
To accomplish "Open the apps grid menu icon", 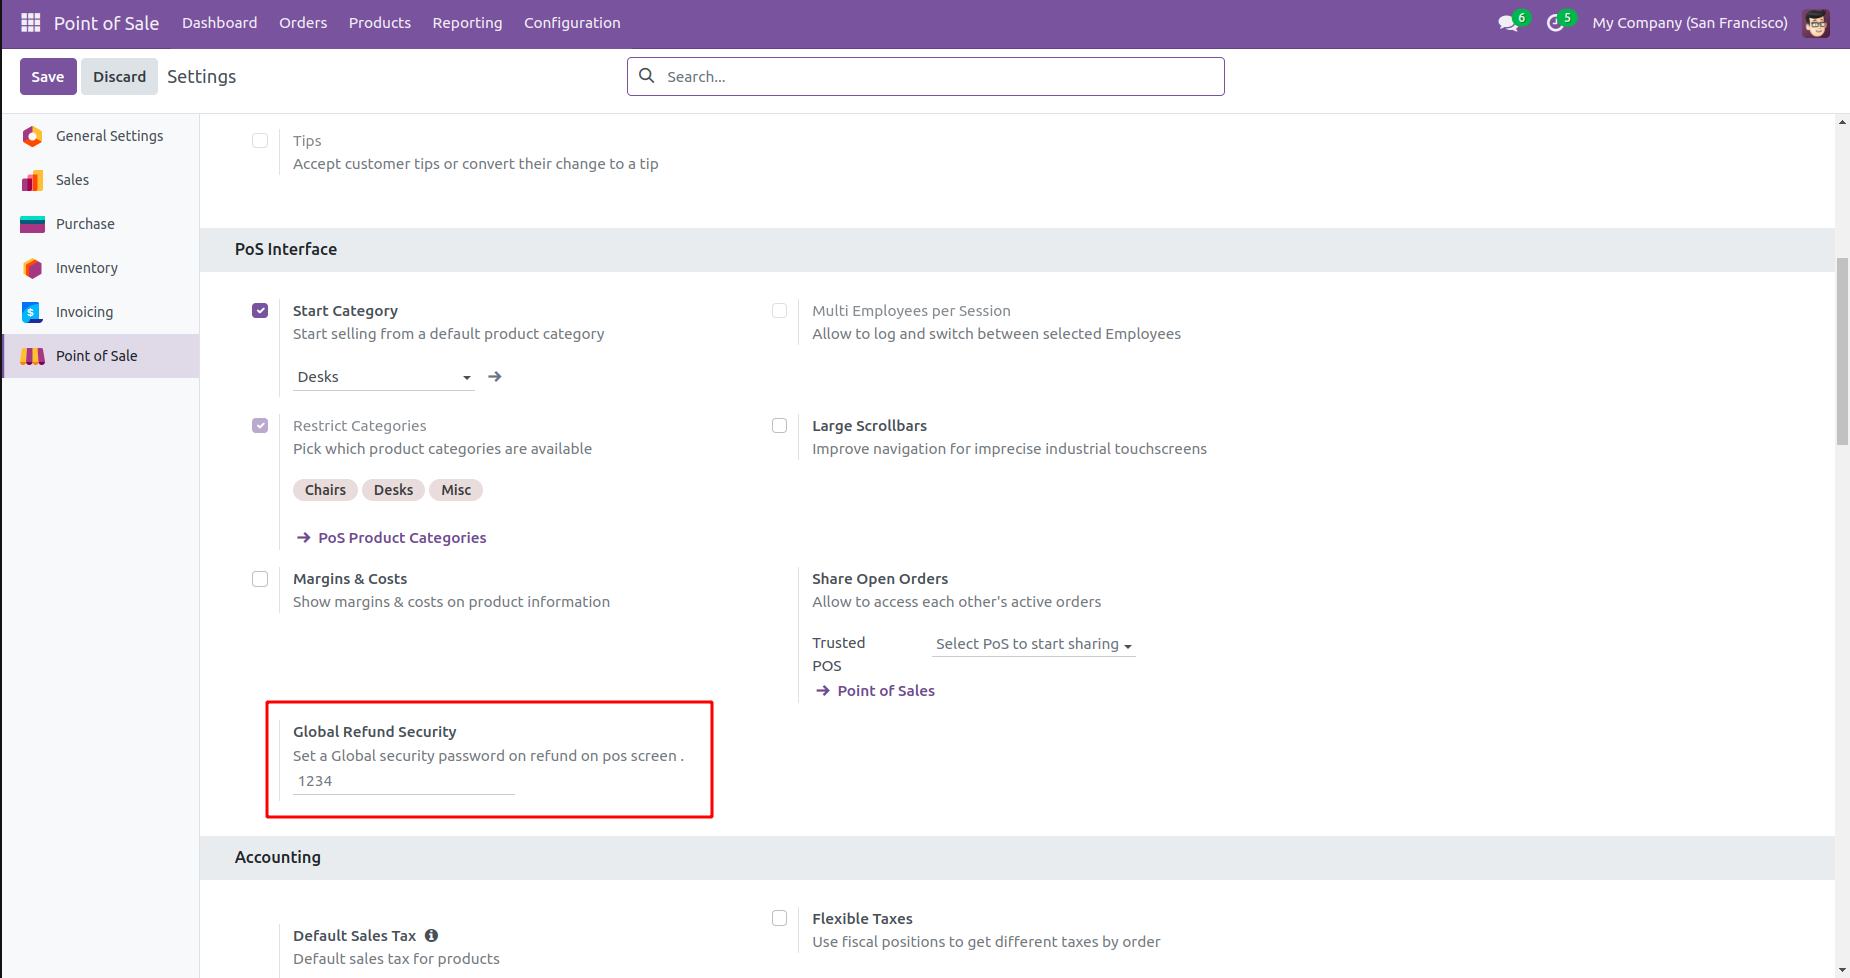I will tap(30, 22).
